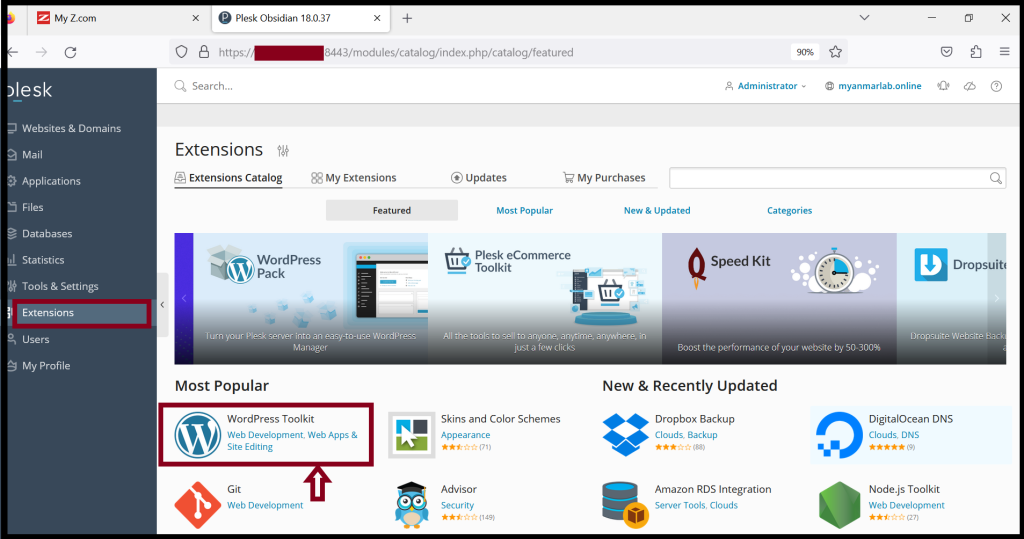Click the DigitalOcean DNS logo icon
The width and height of the screenshot is (1024, 539).
point(839,435)
